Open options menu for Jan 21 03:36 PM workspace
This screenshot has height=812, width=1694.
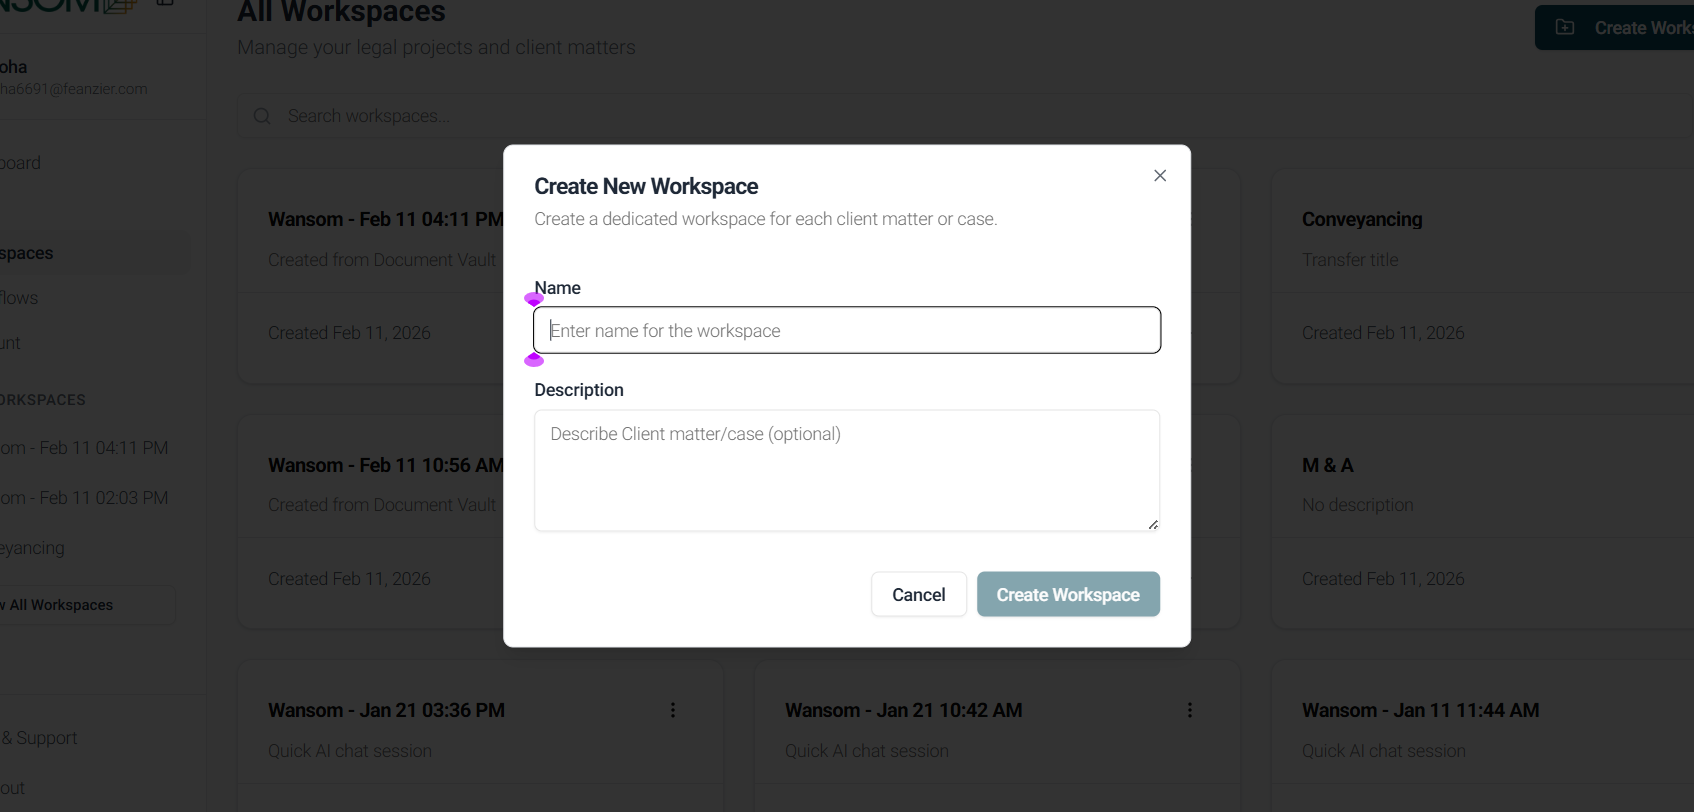pos(673,710)
